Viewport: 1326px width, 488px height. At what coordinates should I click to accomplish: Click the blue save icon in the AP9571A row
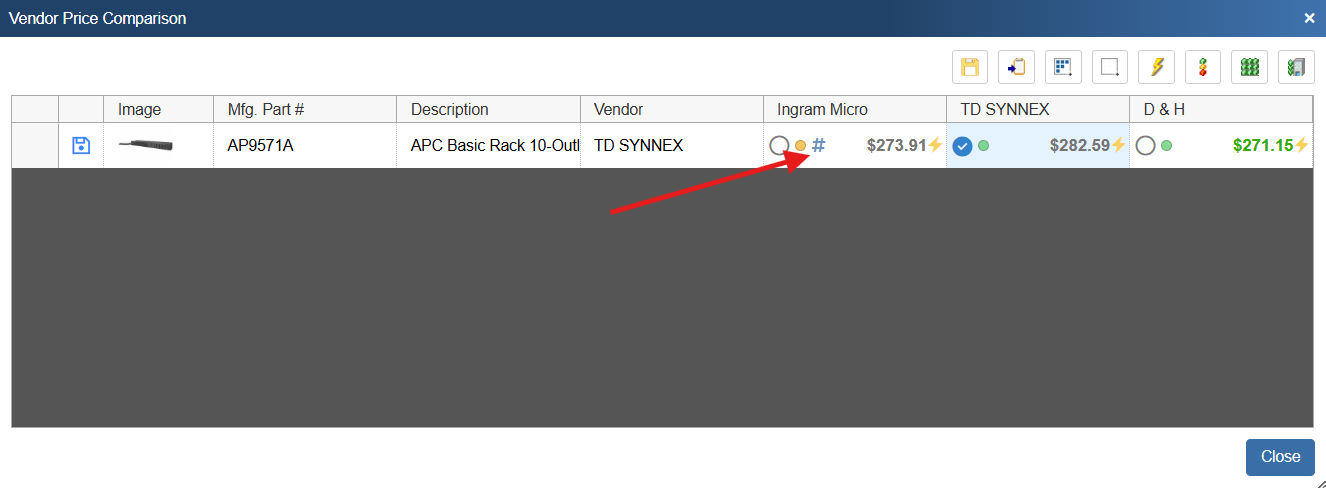coord(82,146)
